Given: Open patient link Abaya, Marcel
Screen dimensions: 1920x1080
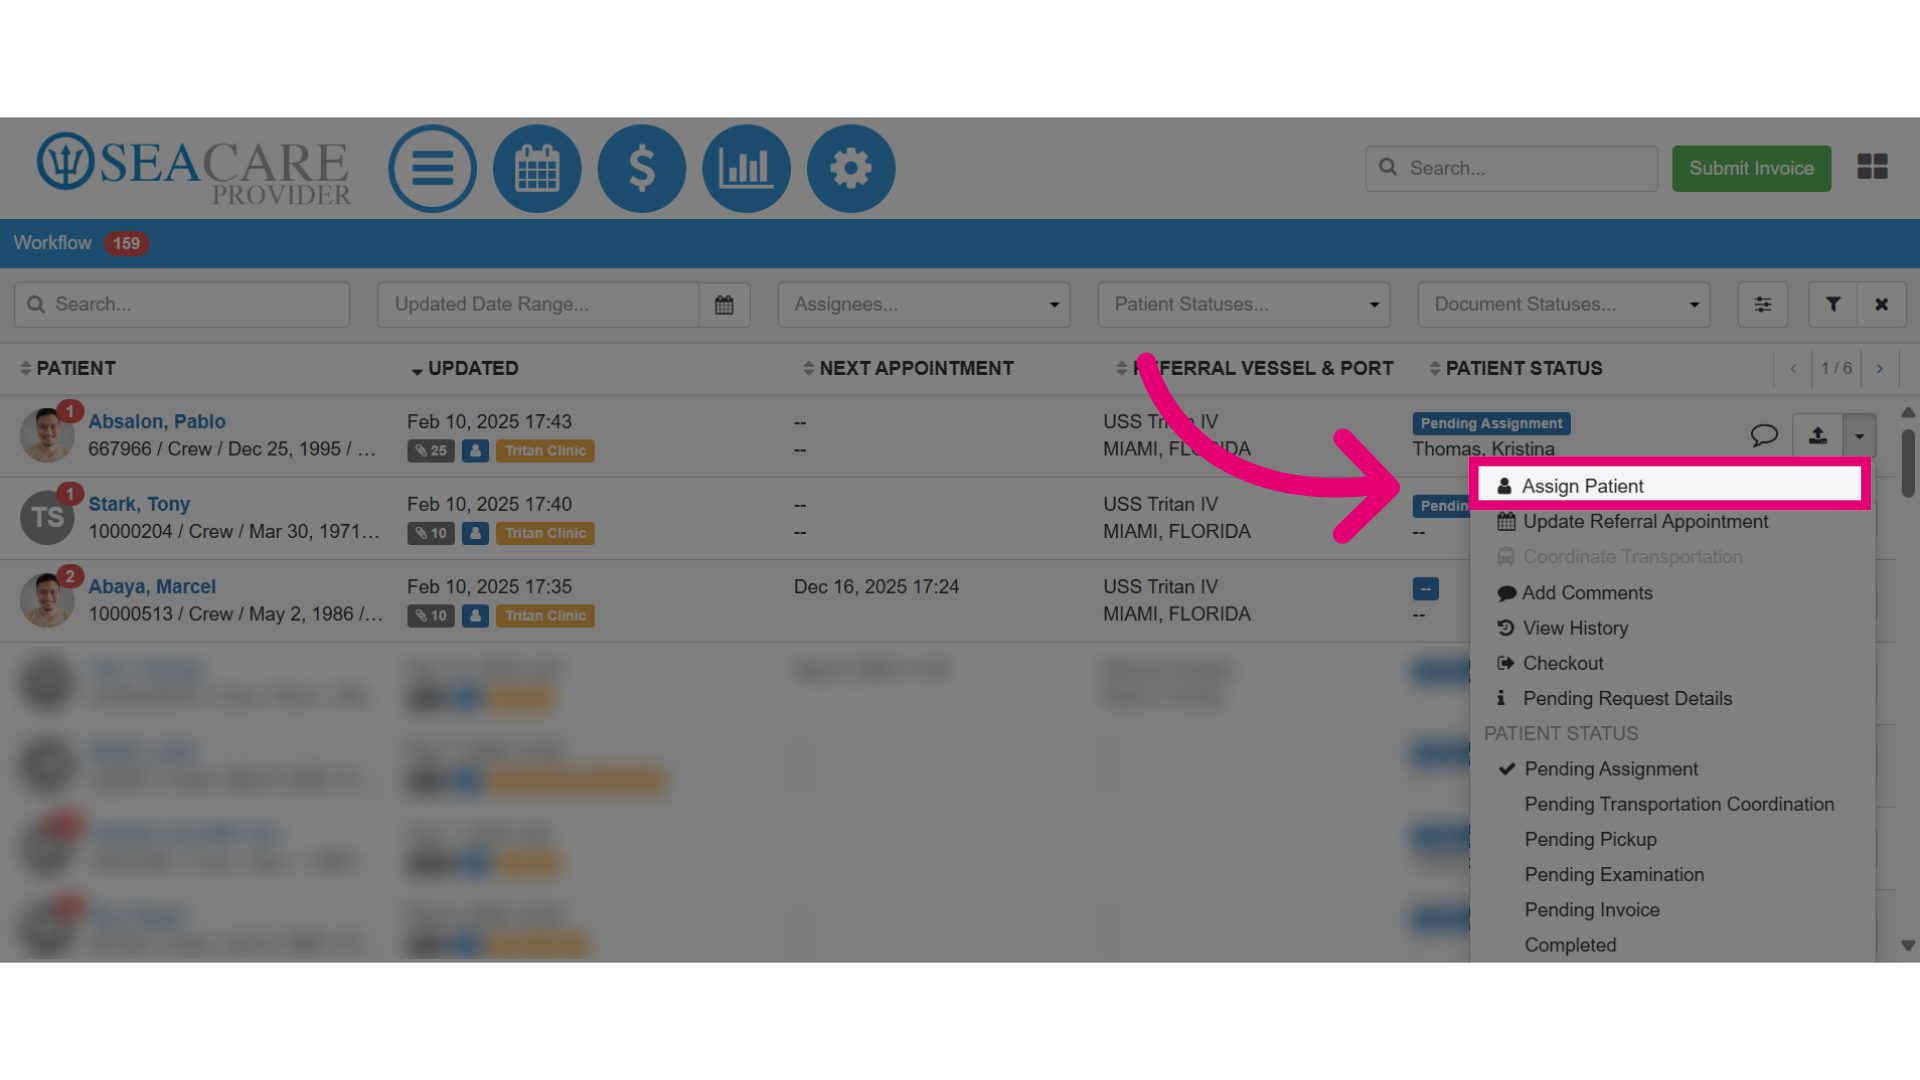Looking at the screenshot, I should (152, 587).
